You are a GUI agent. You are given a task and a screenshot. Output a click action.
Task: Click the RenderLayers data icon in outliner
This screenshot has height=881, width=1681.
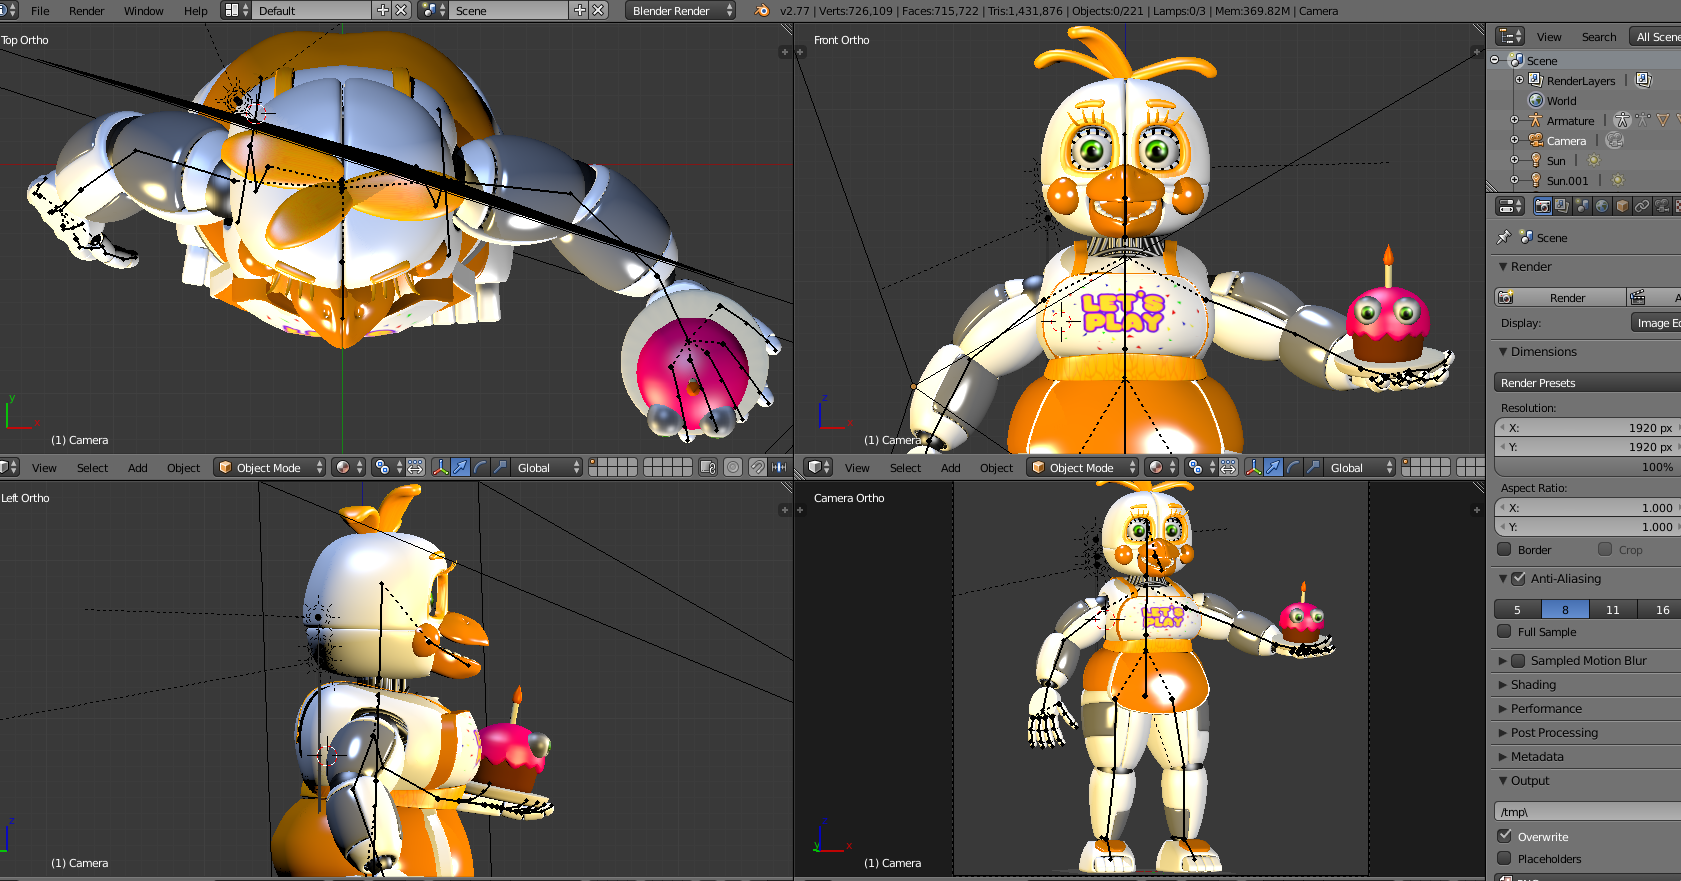pyautogui.click(x=1643, y=80)
